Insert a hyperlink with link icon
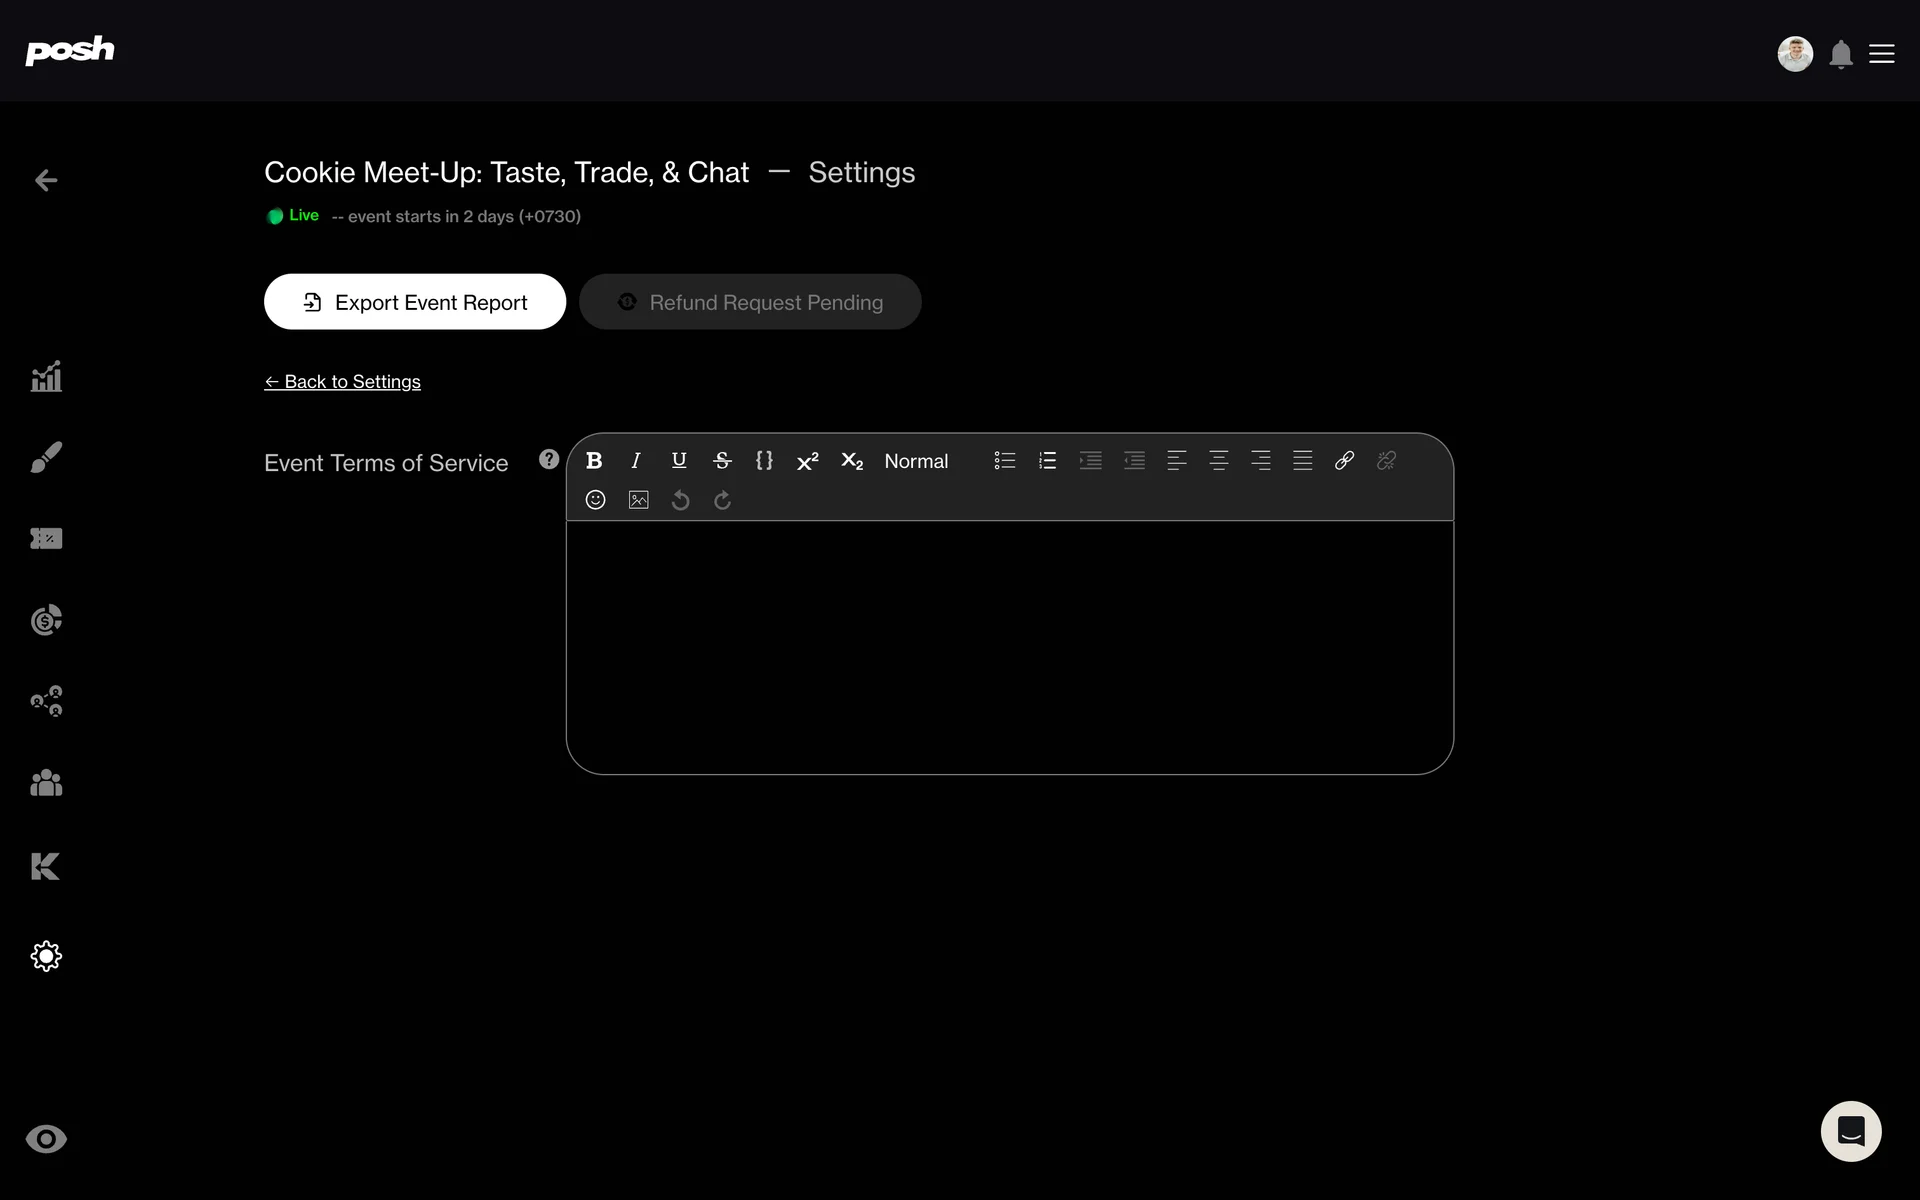 [1344, 460]
